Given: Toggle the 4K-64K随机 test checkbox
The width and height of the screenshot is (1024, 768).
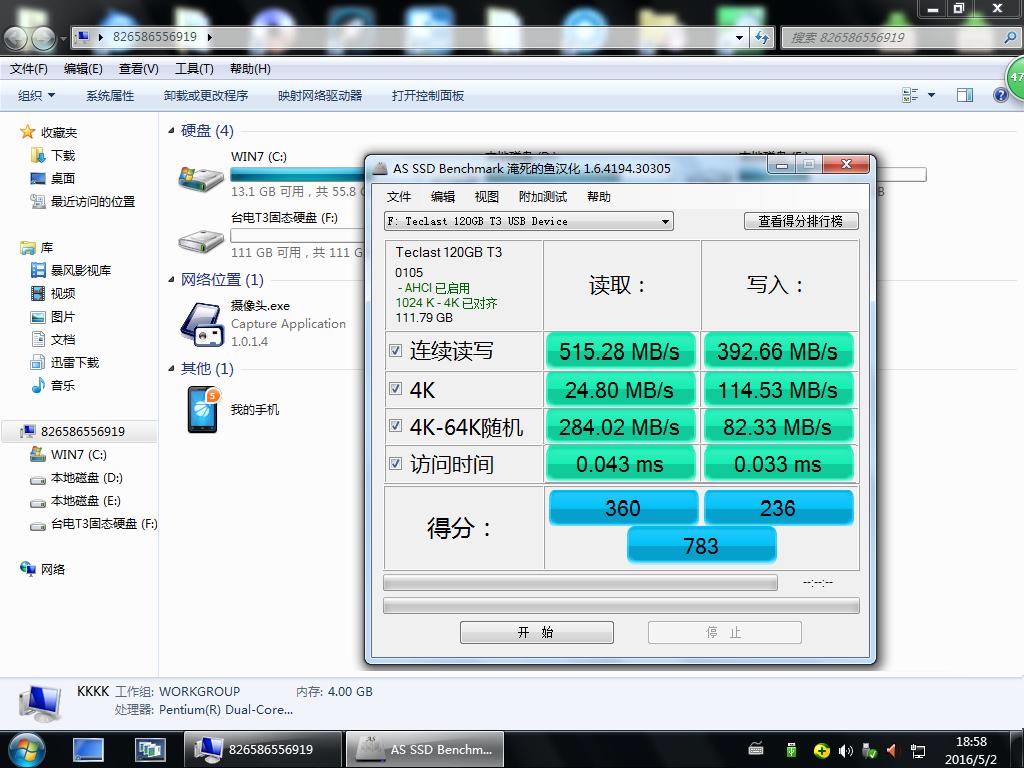Looking at the screenshot, I should [395, 426].
